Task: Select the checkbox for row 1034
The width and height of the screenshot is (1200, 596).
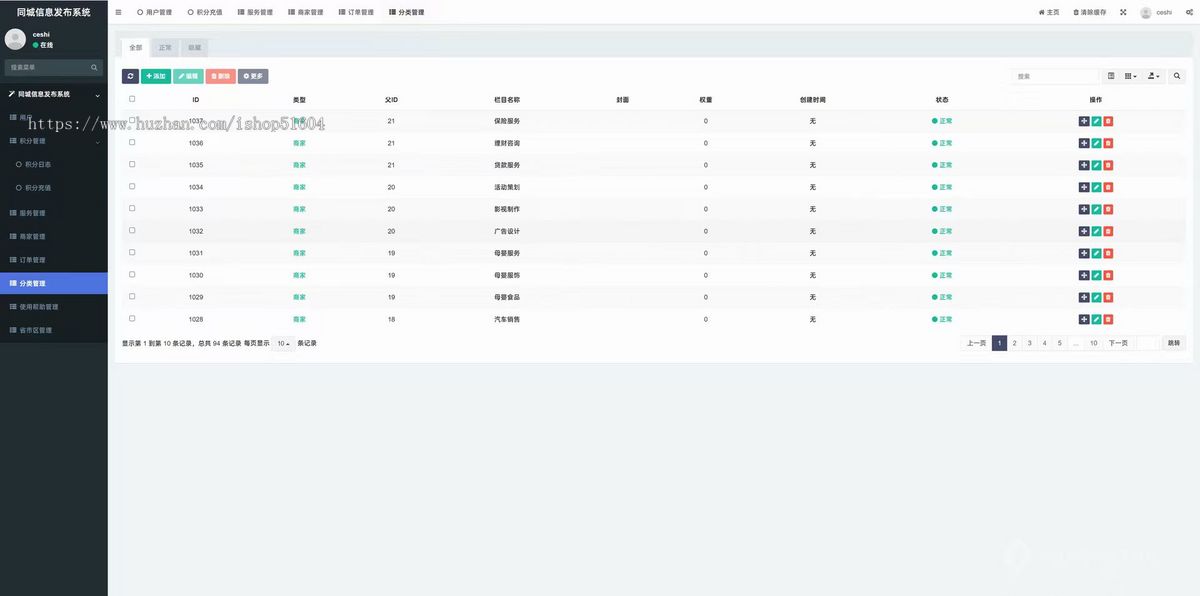Action: click(x=132, y=186)
